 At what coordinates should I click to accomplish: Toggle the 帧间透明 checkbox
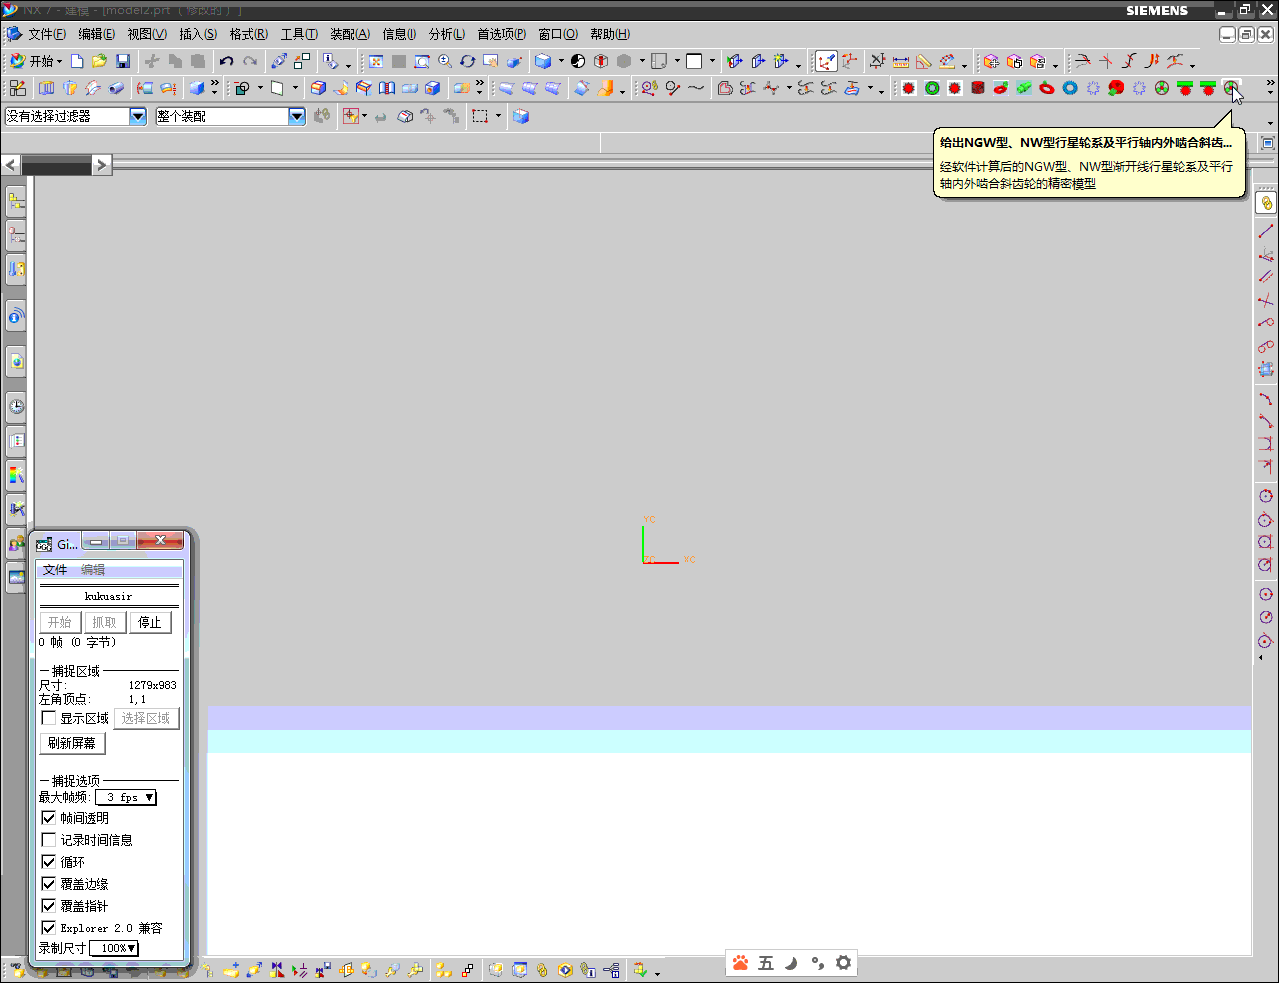(49, 818)
